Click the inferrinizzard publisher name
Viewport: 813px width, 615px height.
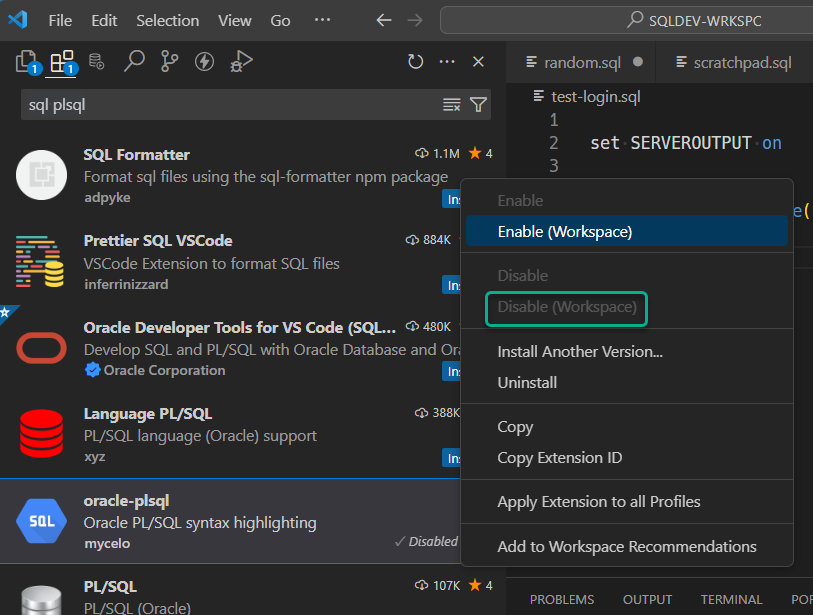tap(126, 284)
